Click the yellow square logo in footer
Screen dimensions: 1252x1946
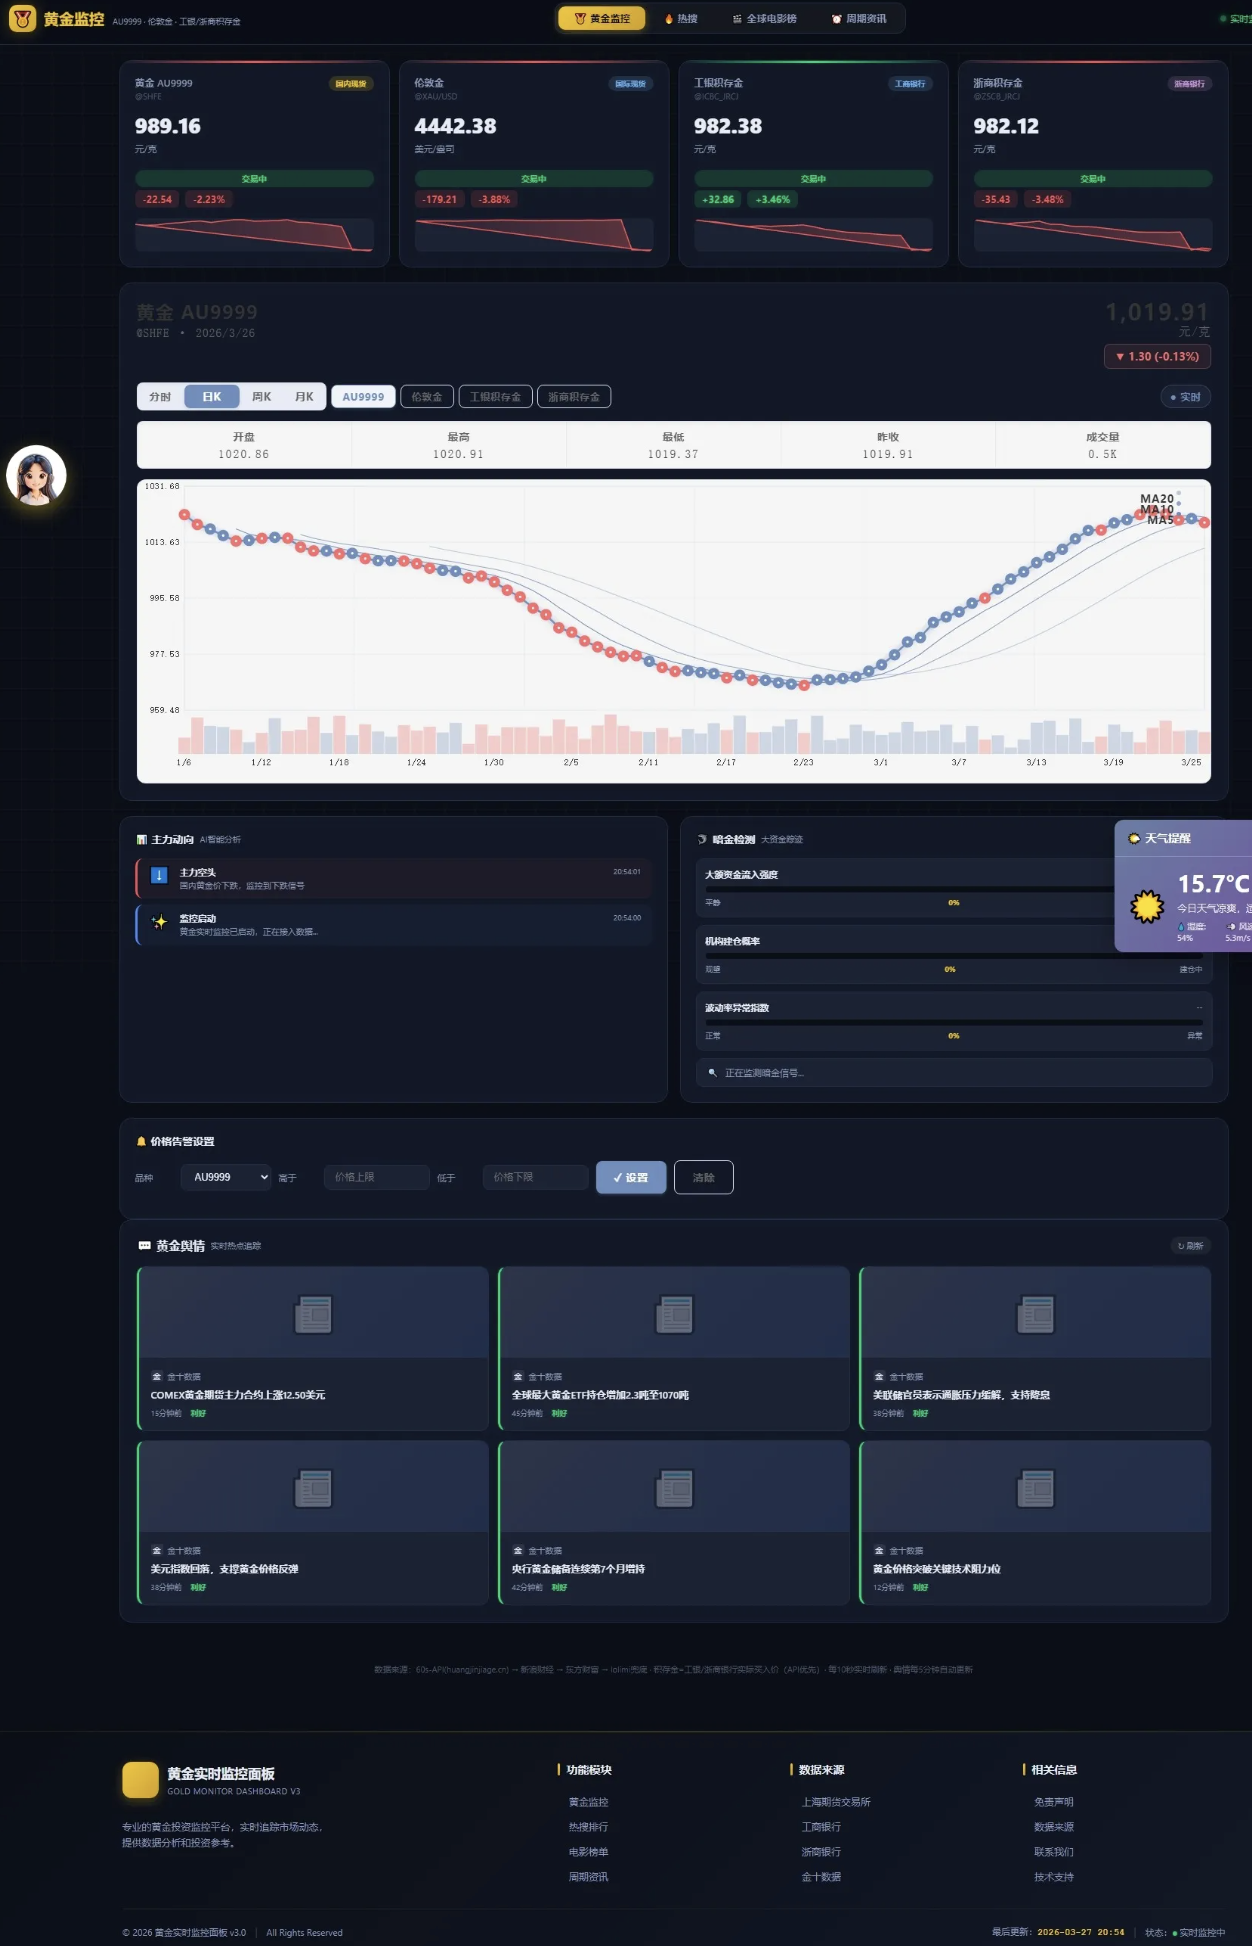click(140, 1780)
